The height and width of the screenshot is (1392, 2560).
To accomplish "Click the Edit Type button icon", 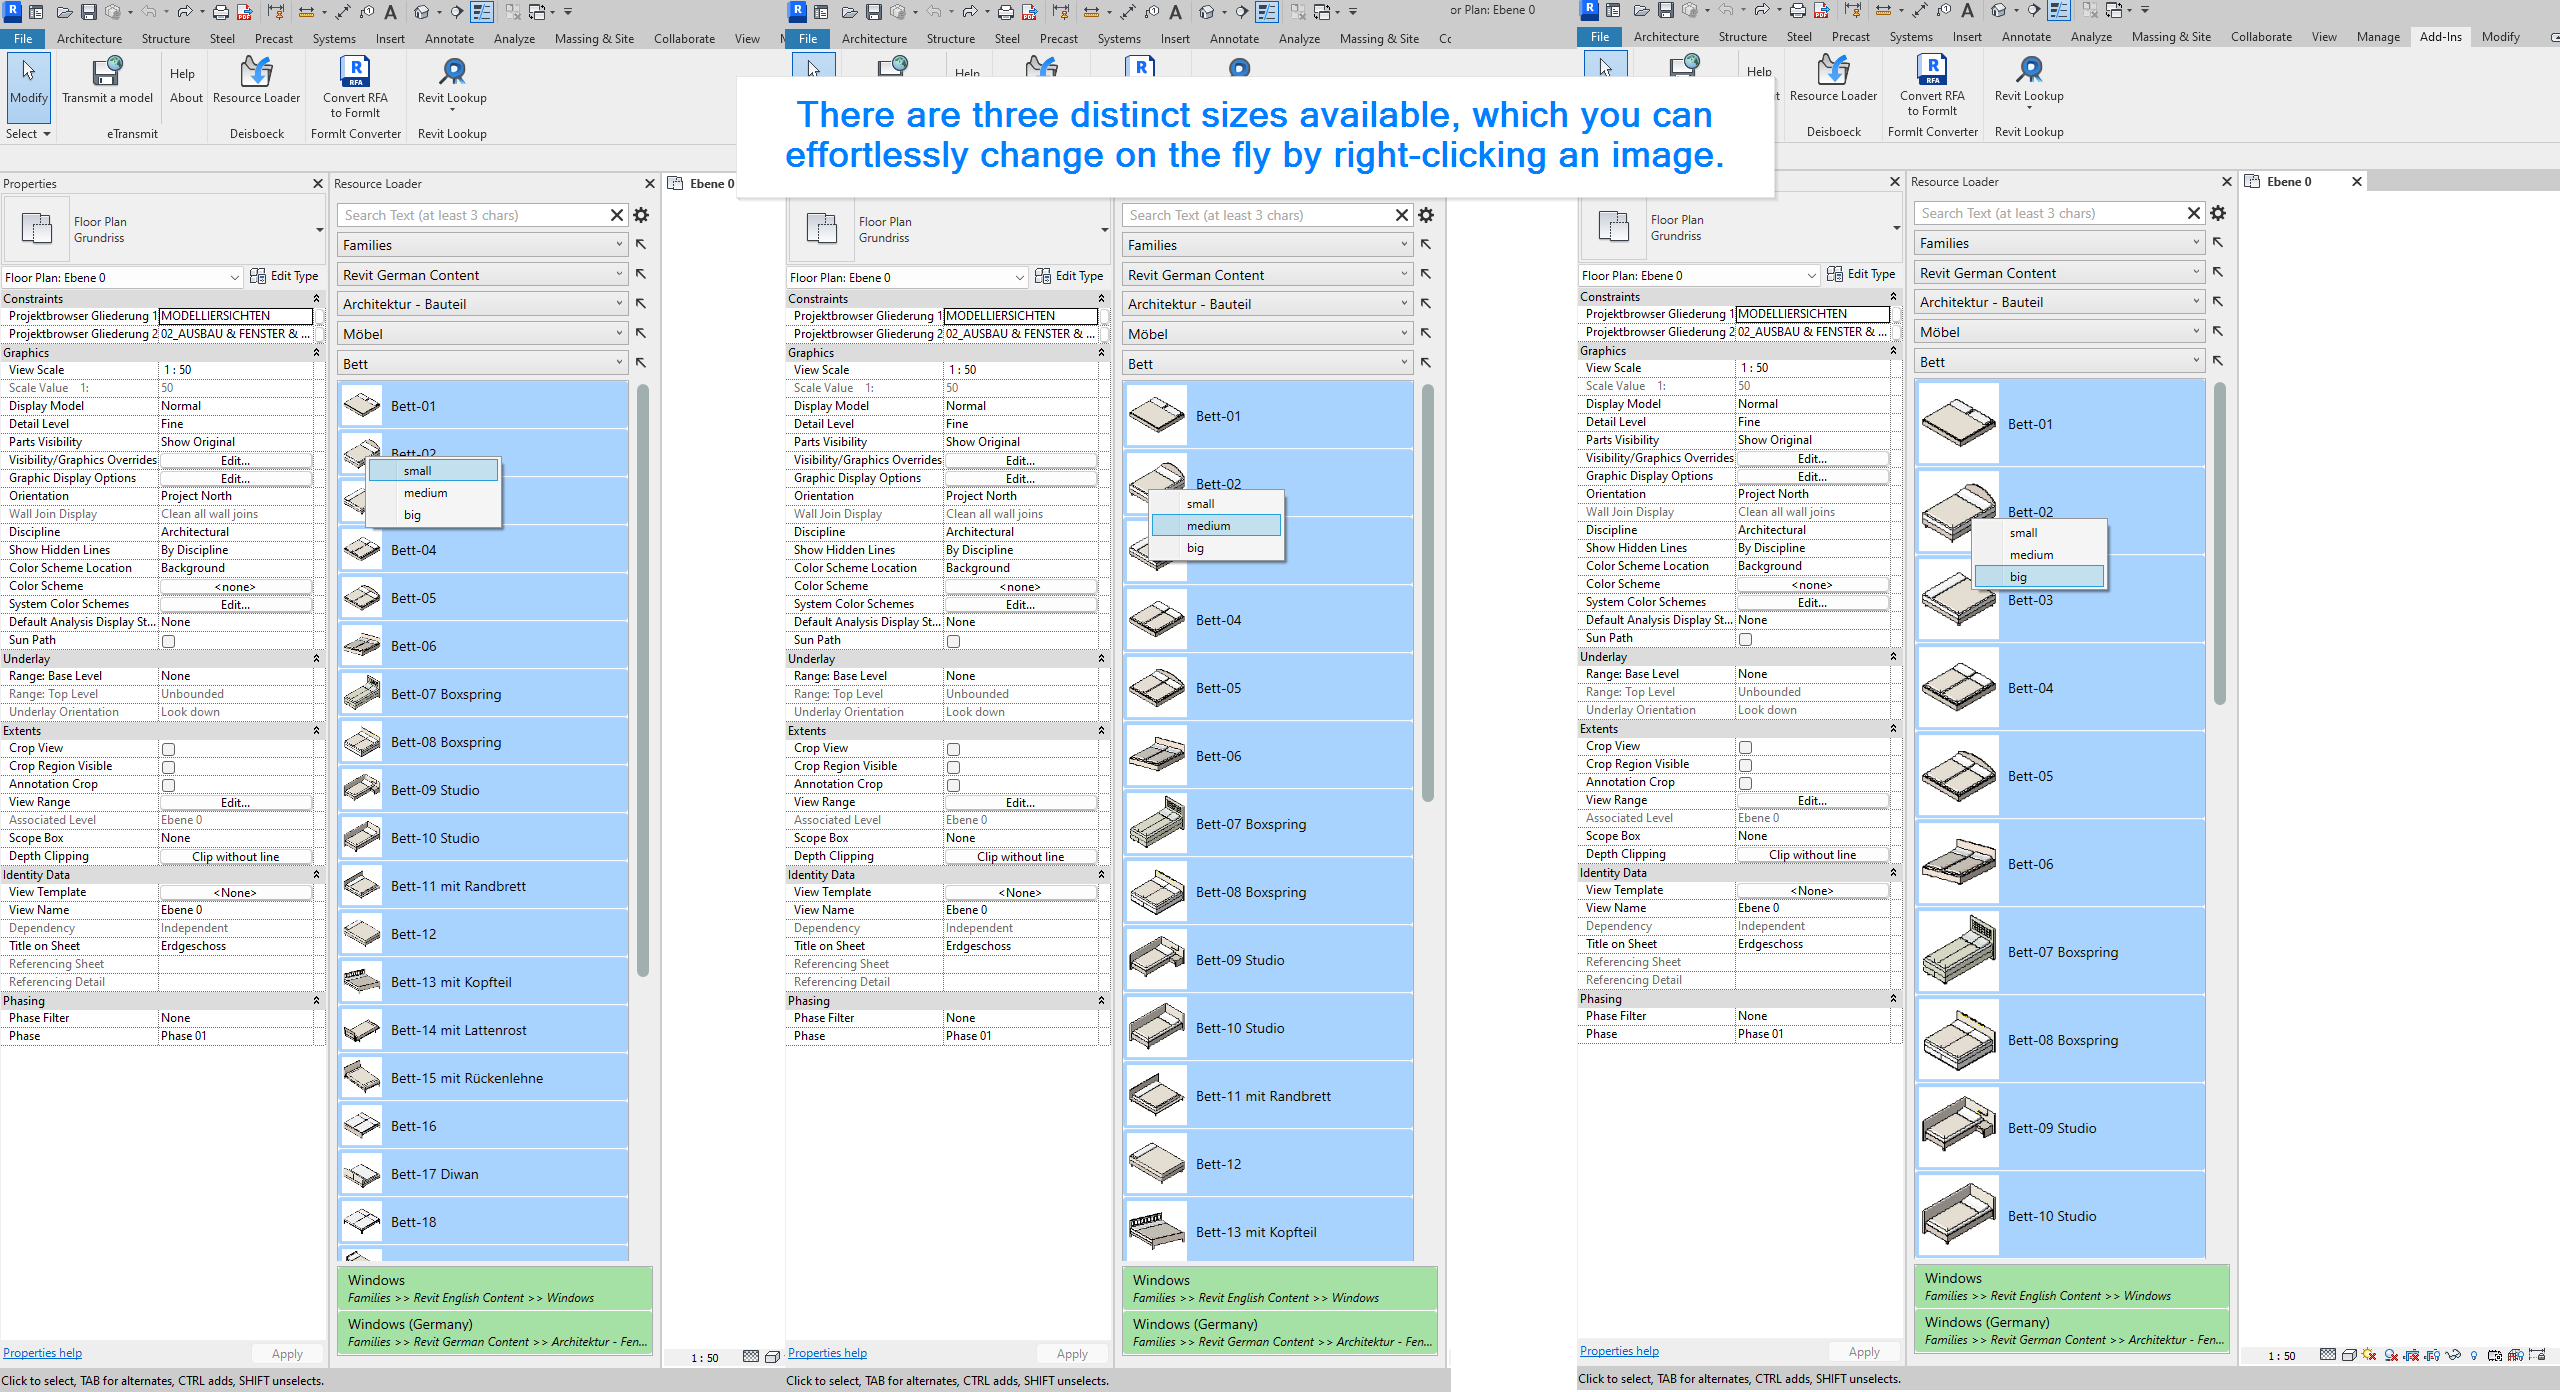I will pos(258,276).
